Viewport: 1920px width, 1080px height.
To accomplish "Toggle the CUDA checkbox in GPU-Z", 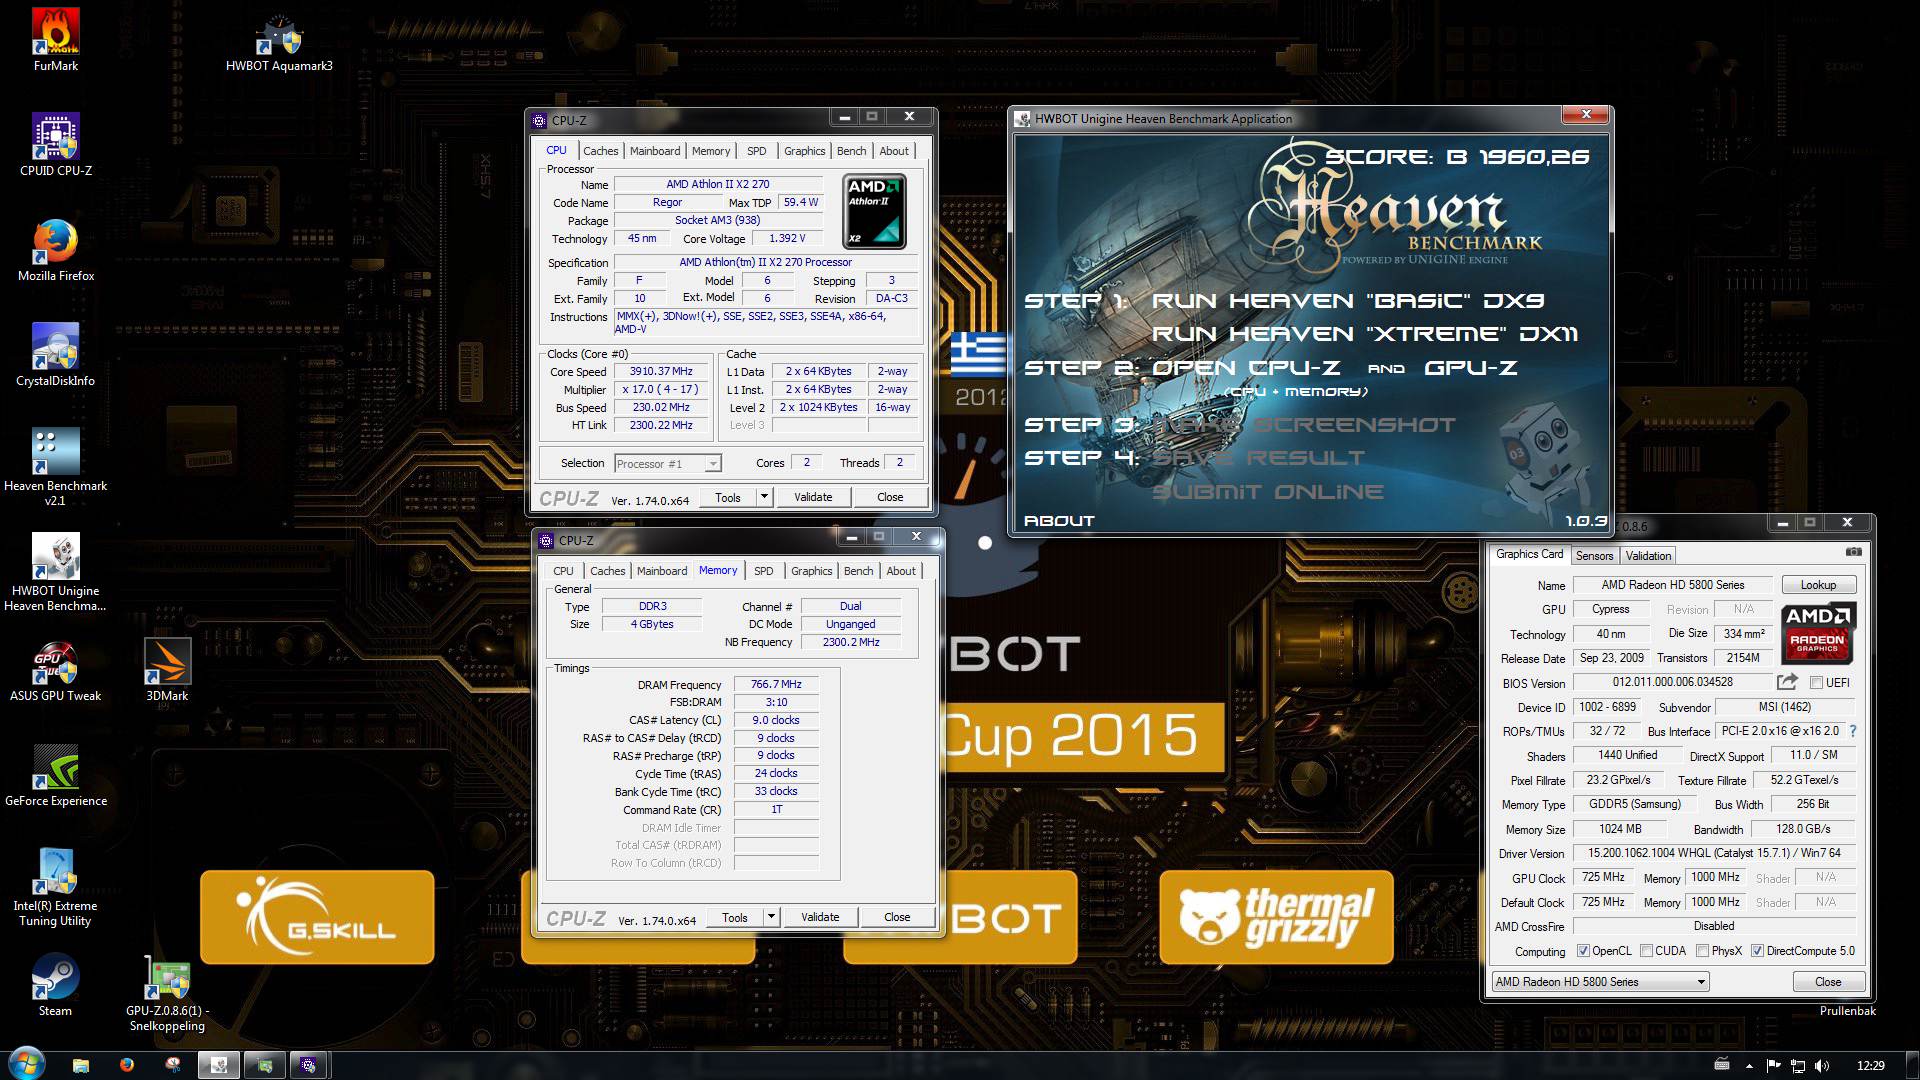I will click(x=1646, y=951).
